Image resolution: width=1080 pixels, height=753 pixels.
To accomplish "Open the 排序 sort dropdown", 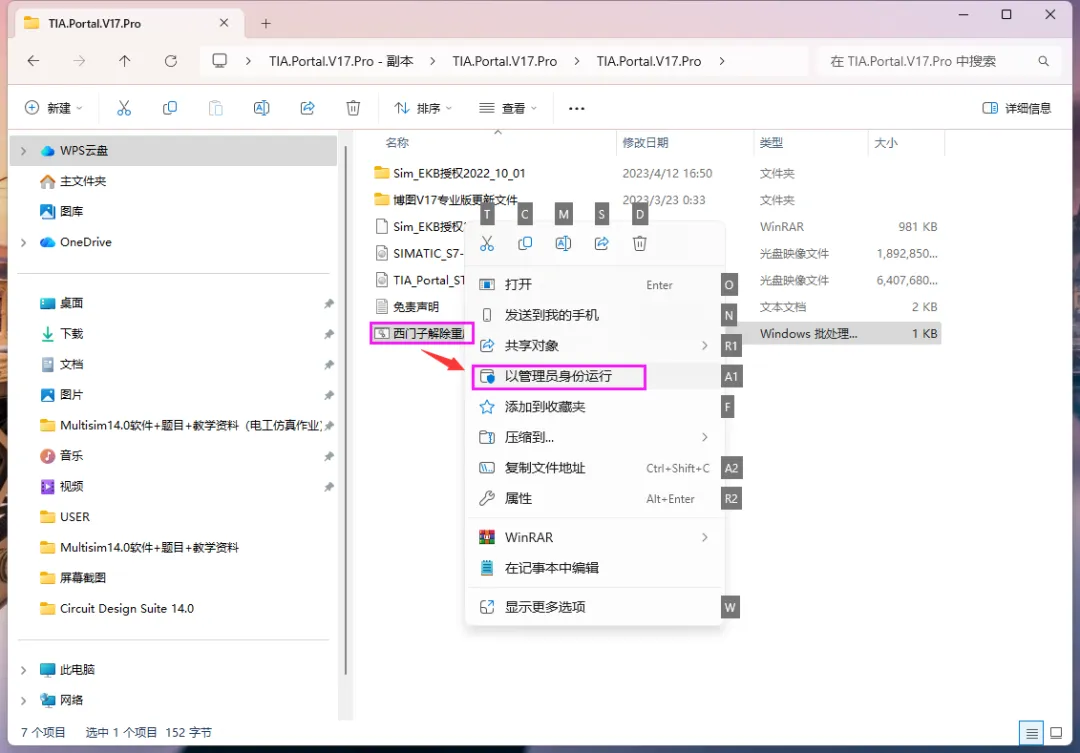I will pos(423,108).
